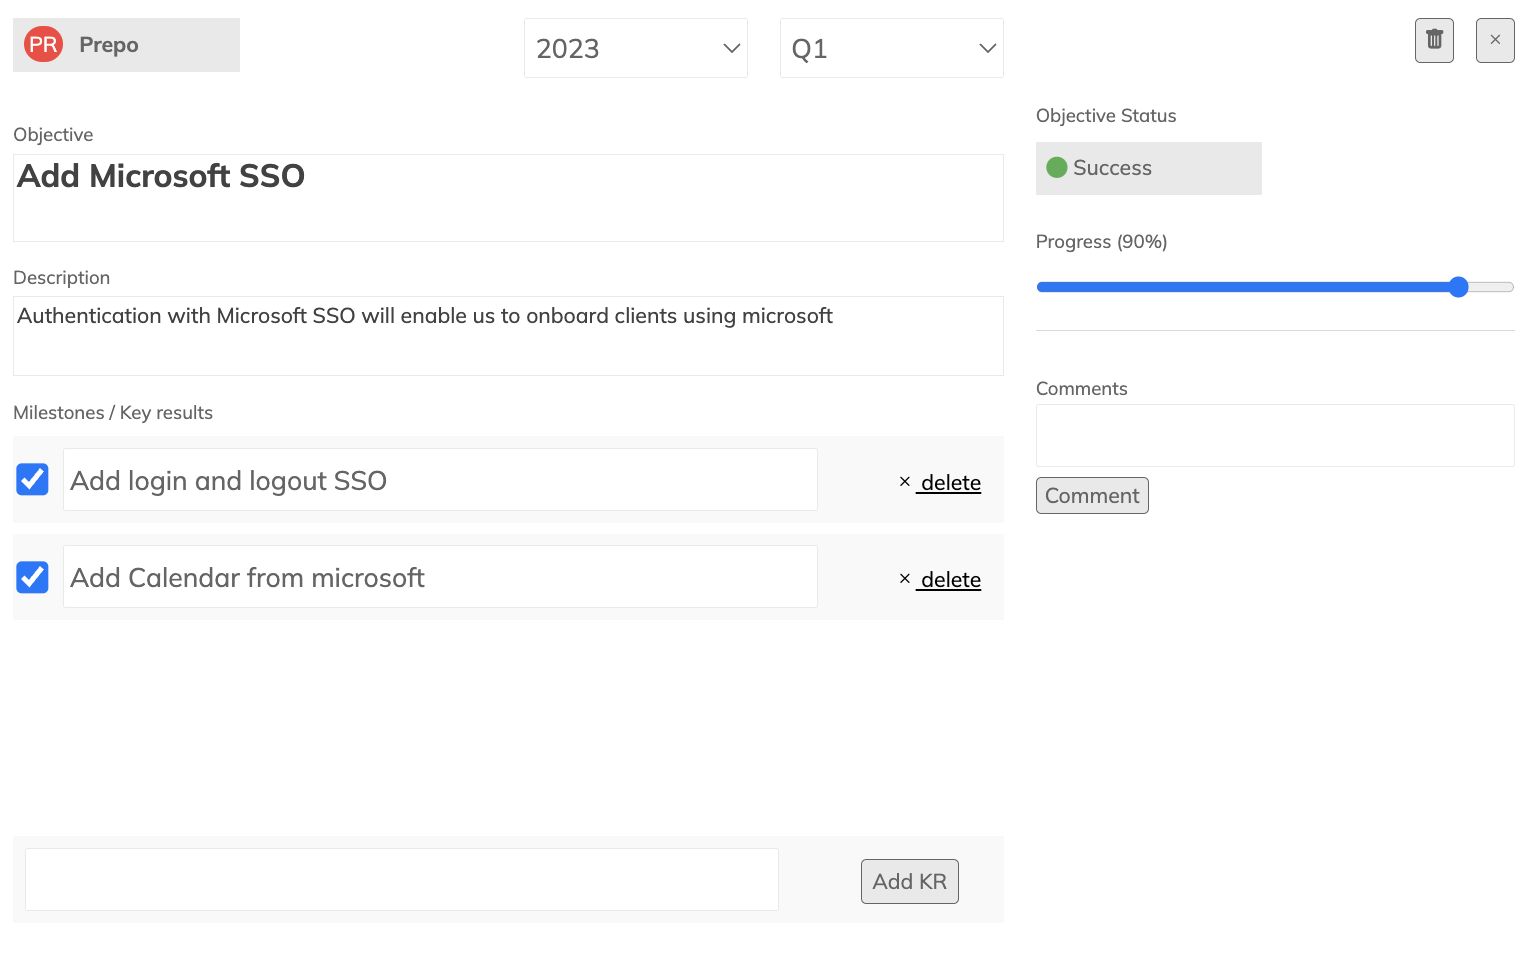Click the Progress slider handle
Screen dimensions: 1530x960
1458,288
